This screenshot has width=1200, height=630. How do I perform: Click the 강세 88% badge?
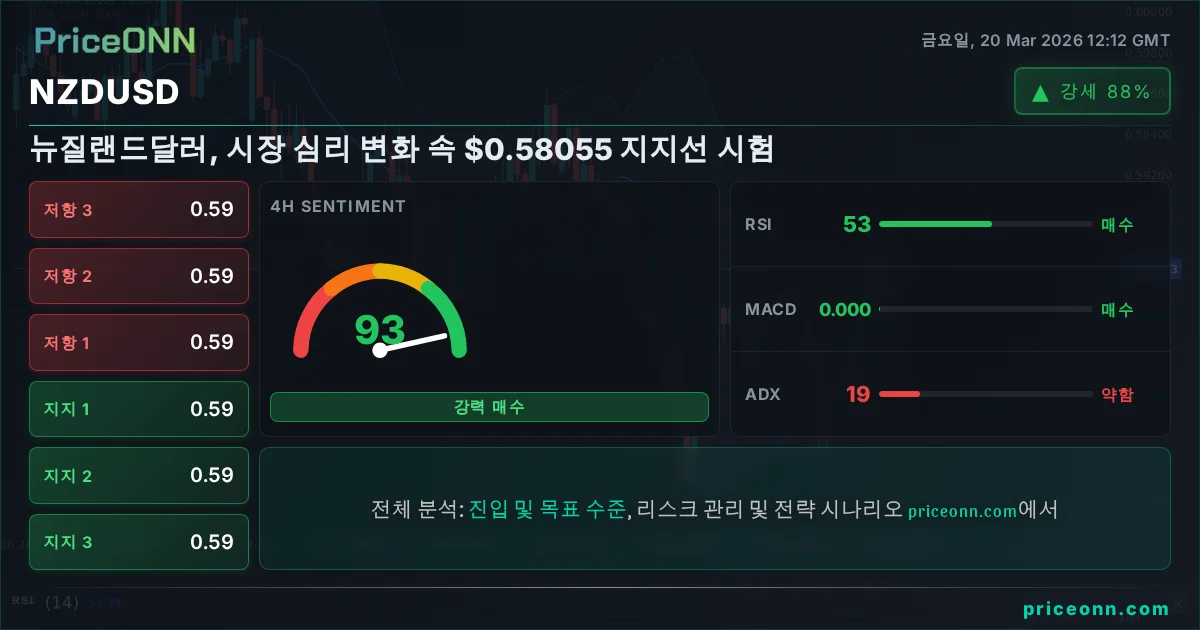pyautogui.click(x=1092, y=92)
